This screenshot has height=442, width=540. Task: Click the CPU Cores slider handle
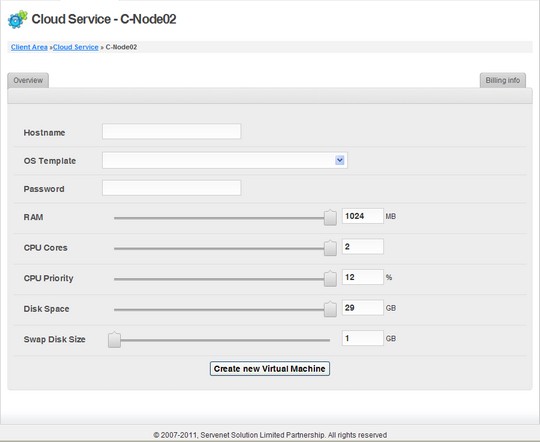point(330,248)
